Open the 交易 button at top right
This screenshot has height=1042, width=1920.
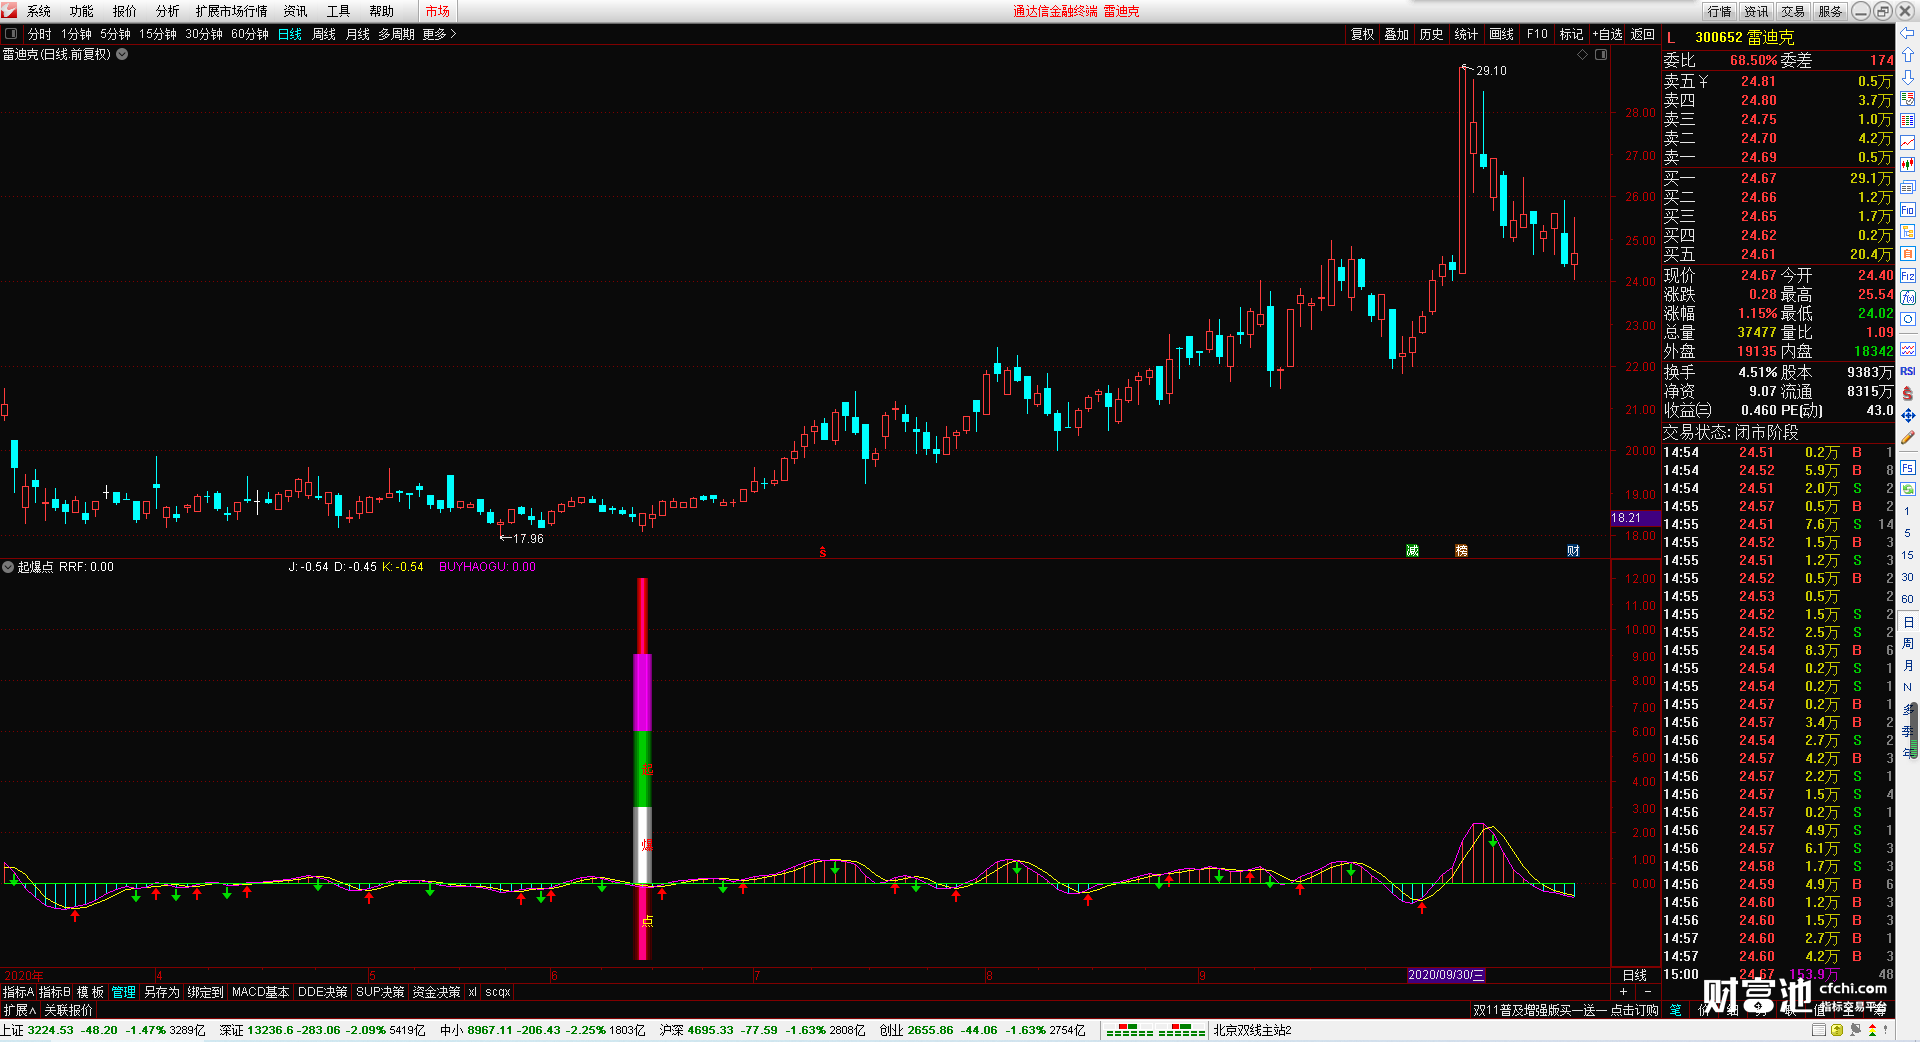click(x=1793, y=11)
